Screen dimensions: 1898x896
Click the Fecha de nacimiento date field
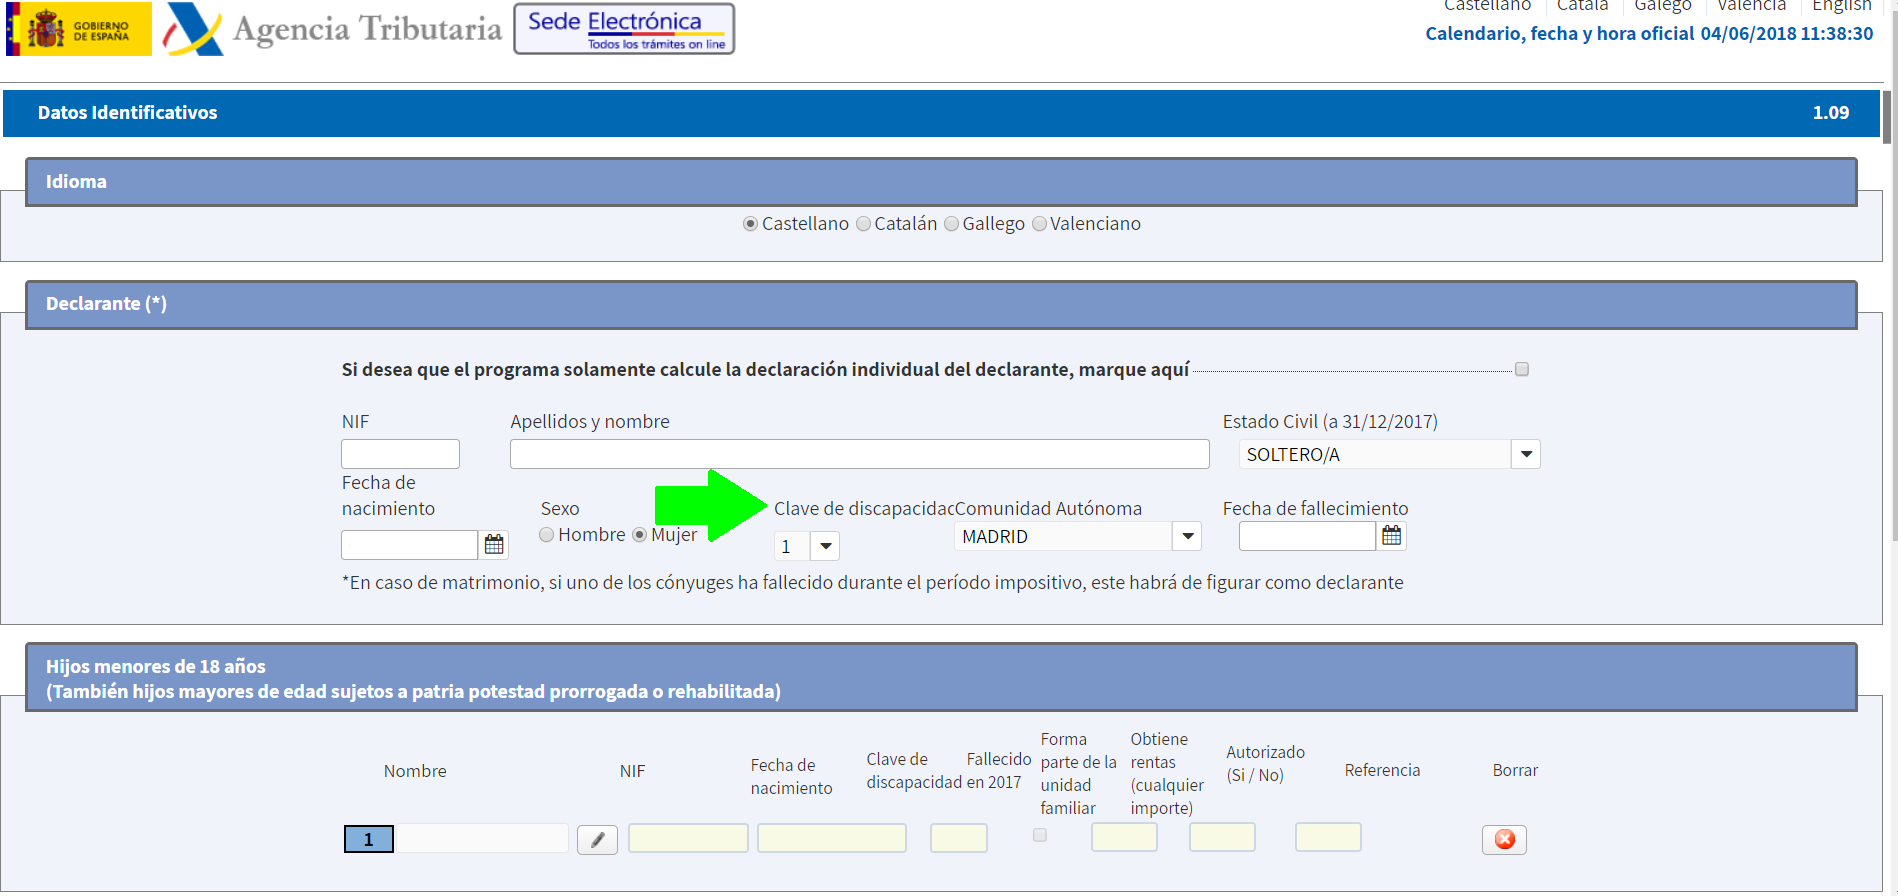[x=409, y=545]
